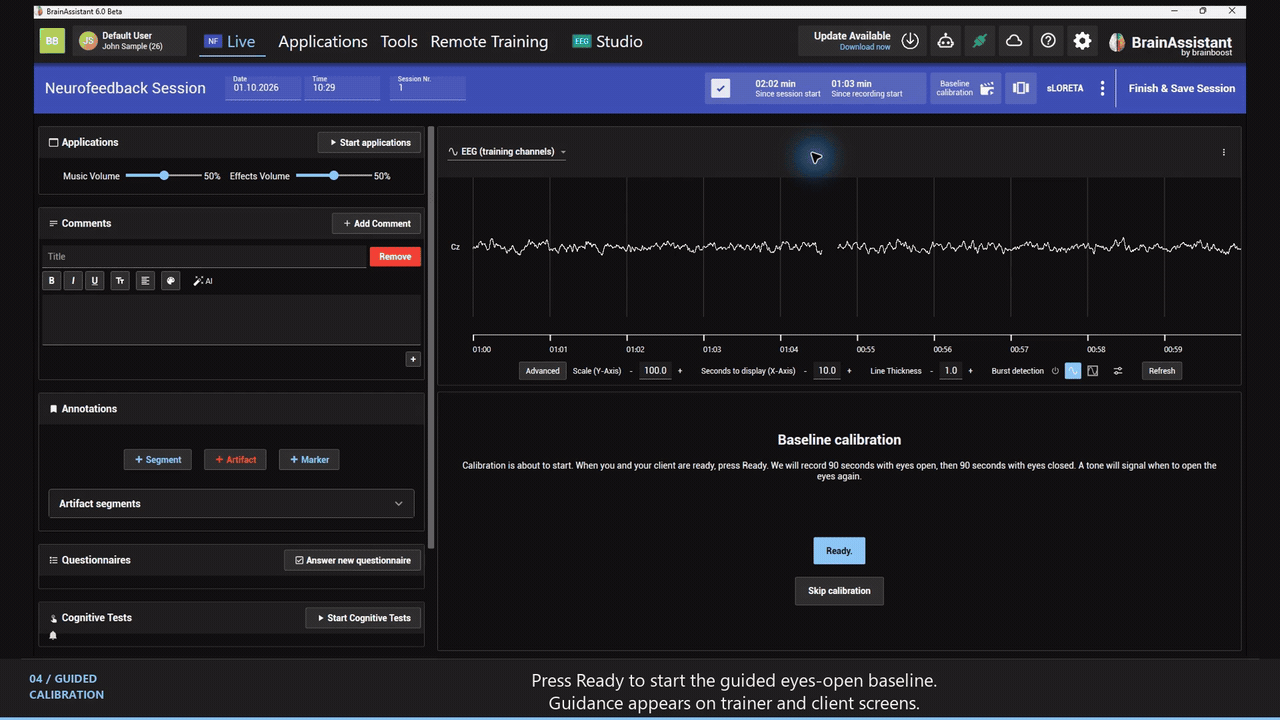Switch to the Live tab
This screenshot has width=1280, height=720.
click(230, 41)
